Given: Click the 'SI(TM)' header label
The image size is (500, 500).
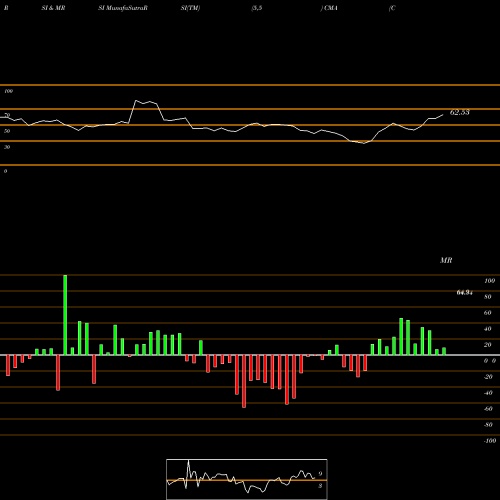Looking at the screenshot, I should (190, 8).
